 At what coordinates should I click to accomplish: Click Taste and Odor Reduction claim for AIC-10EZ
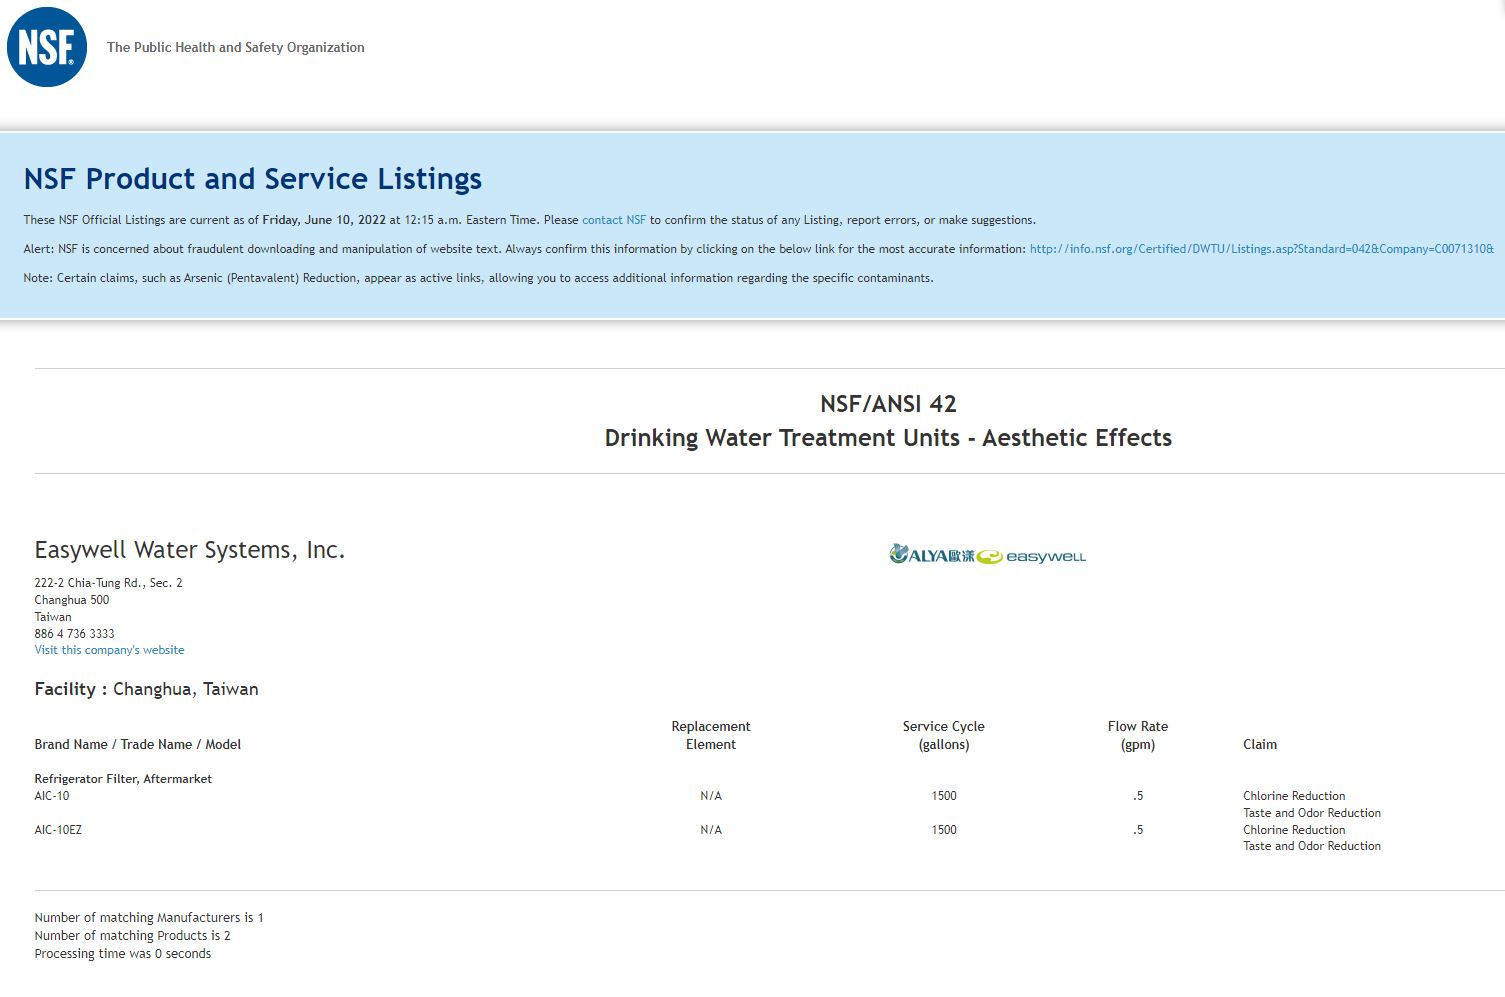[1312, 846]
